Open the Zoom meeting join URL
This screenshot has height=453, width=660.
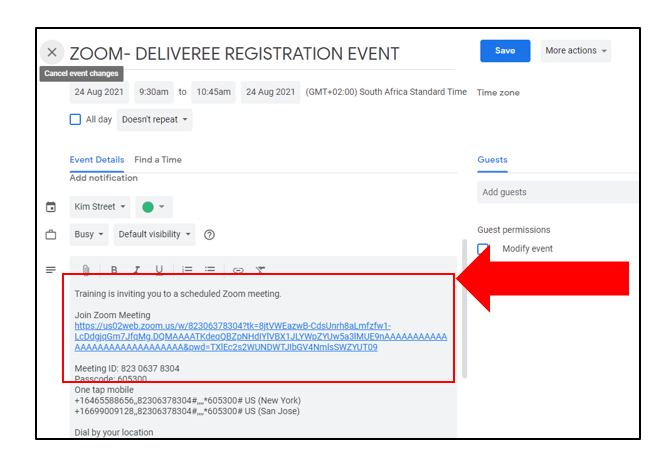pos(261,336)
